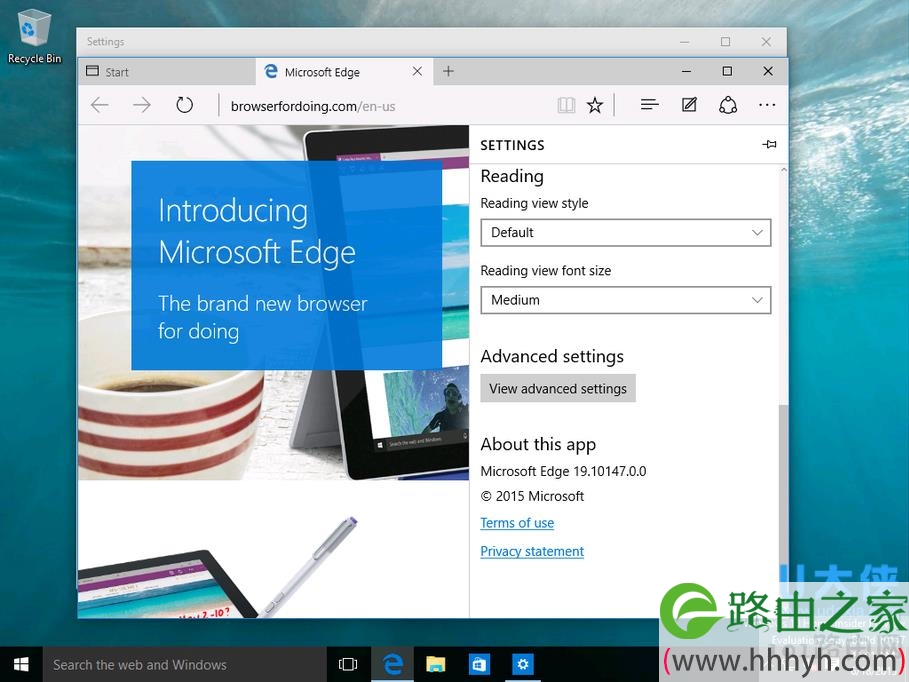Maximize the background Settings window
The height and width of the screenshot is (682, 909).
725,42
